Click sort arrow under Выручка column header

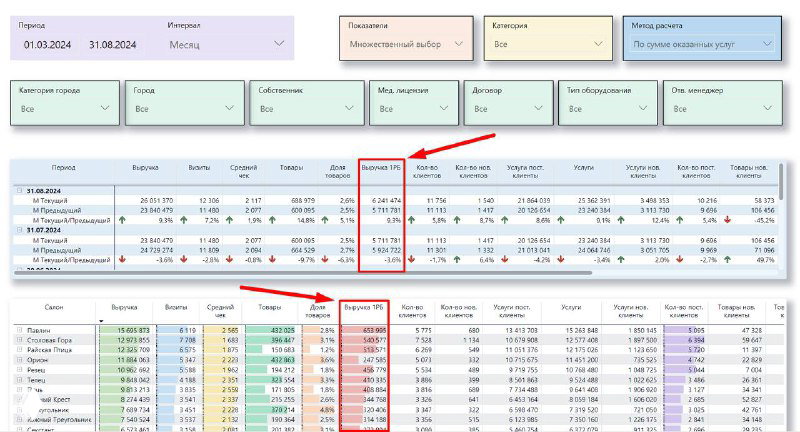tap(101, 321)
